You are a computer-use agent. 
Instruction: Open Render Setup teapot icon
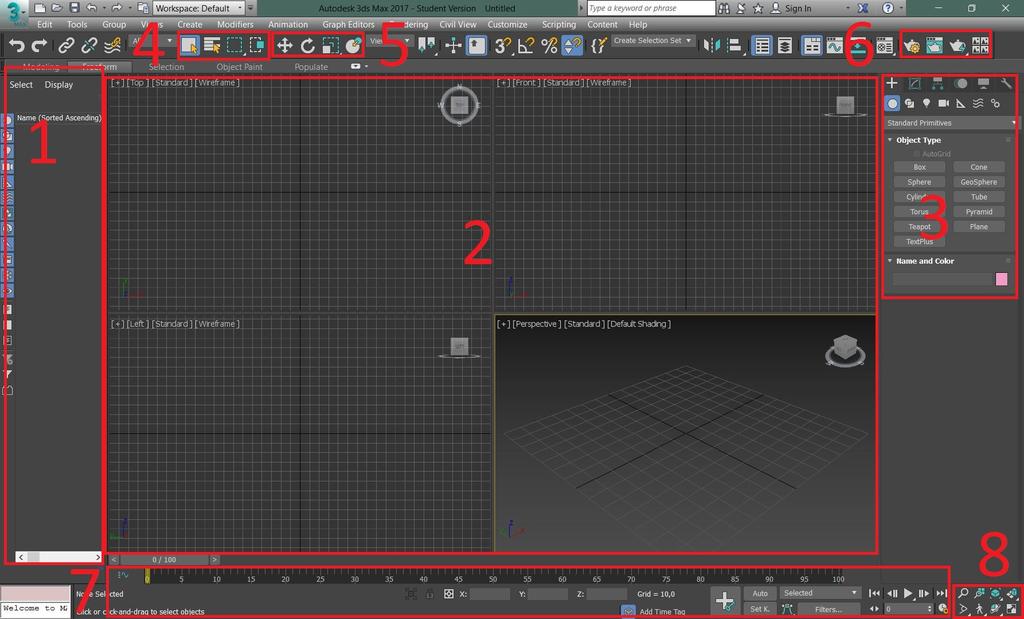912,45
